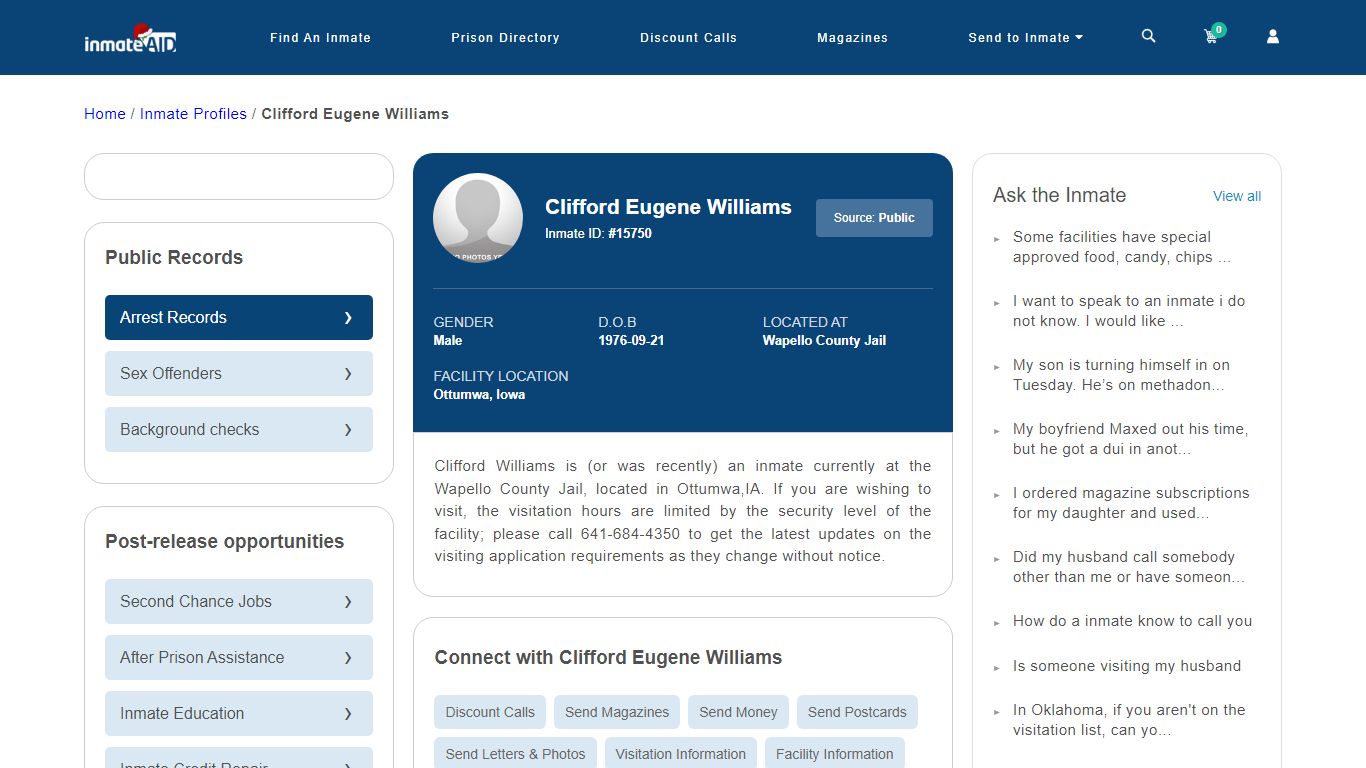The height and width of the screenshot is (768, 1366).
Task: Open question 'I want to speak to an inmate'
Action: [x=1128, y=311]
